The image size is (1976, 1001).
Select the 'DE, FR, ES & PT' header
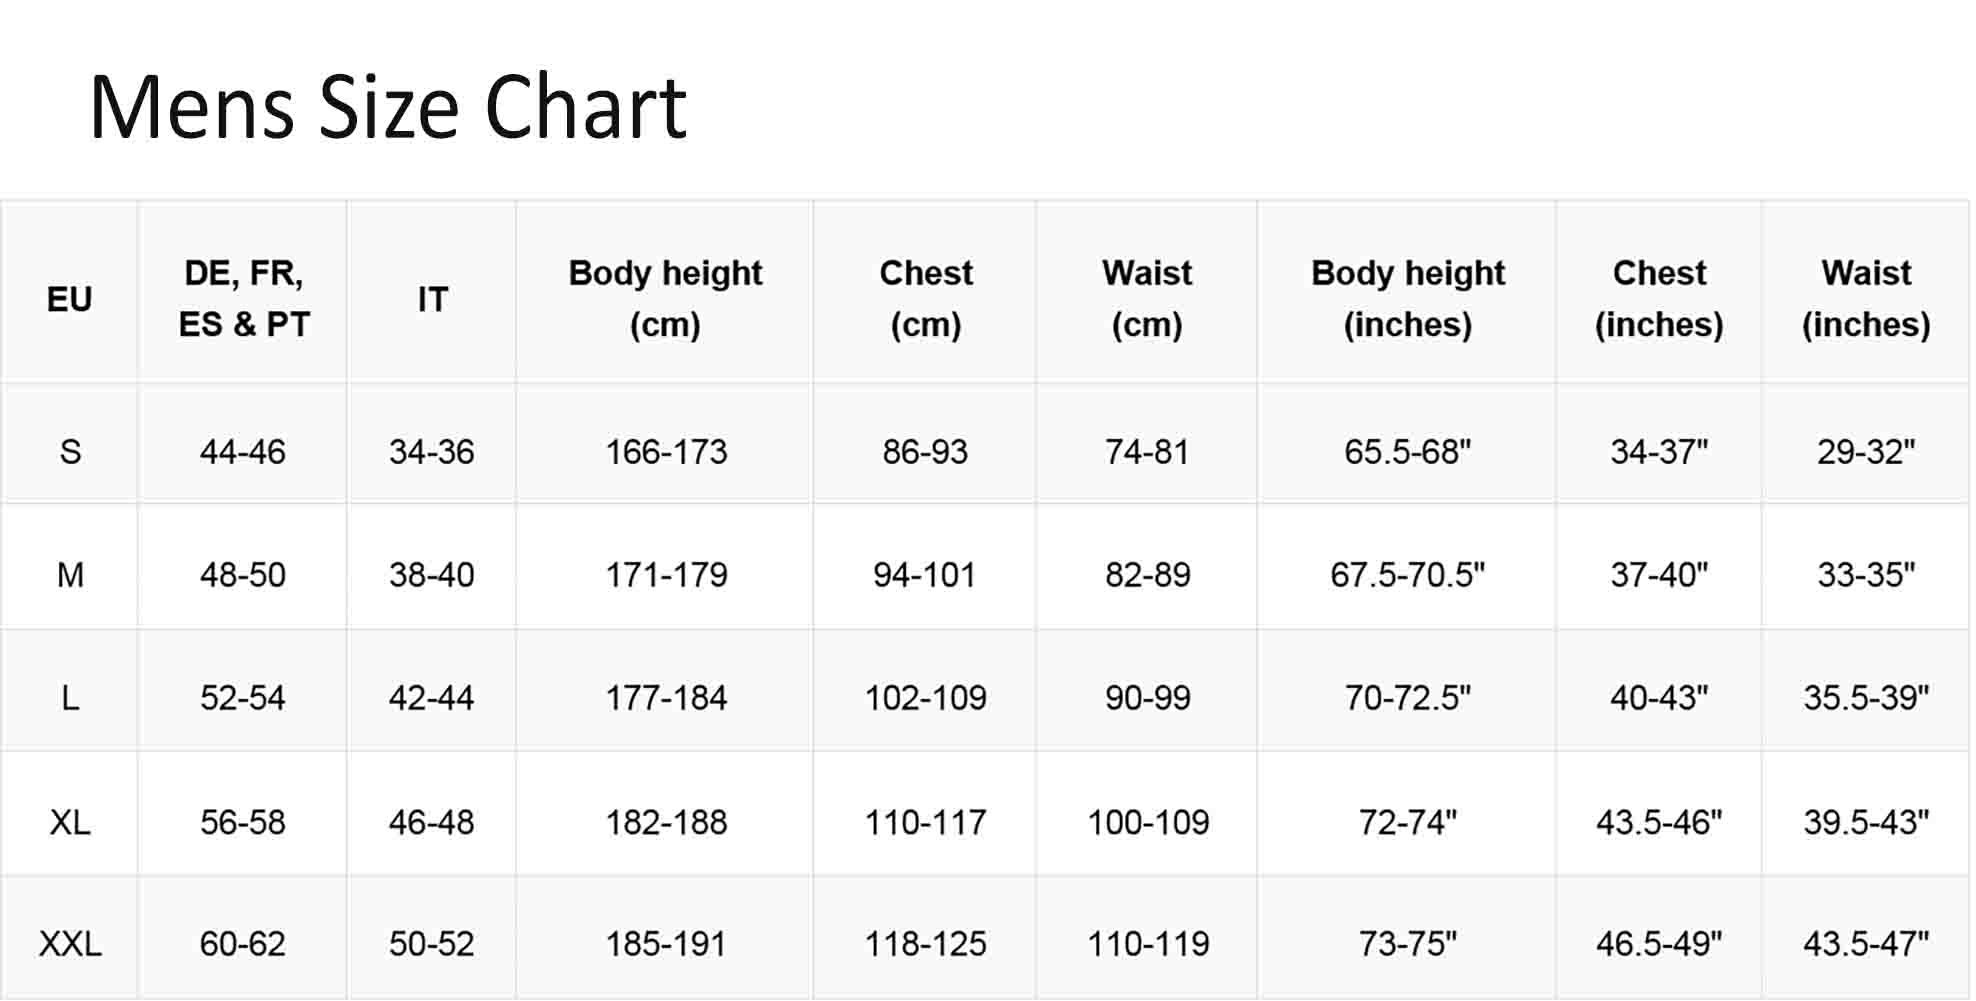point(243,298)
